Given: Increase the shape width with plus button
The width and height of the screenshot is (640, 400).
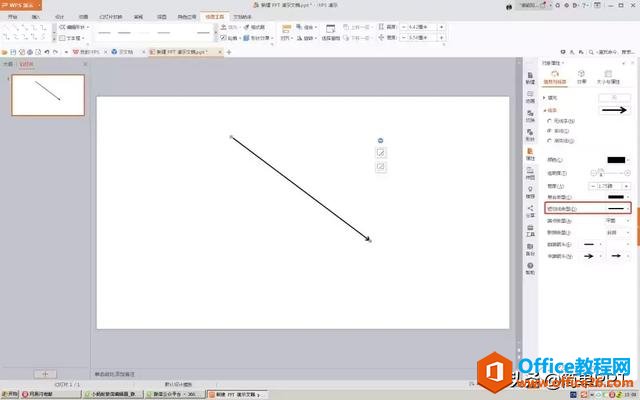Looking at the screenshot, I should pyautogui.click(x=441, y=38).
